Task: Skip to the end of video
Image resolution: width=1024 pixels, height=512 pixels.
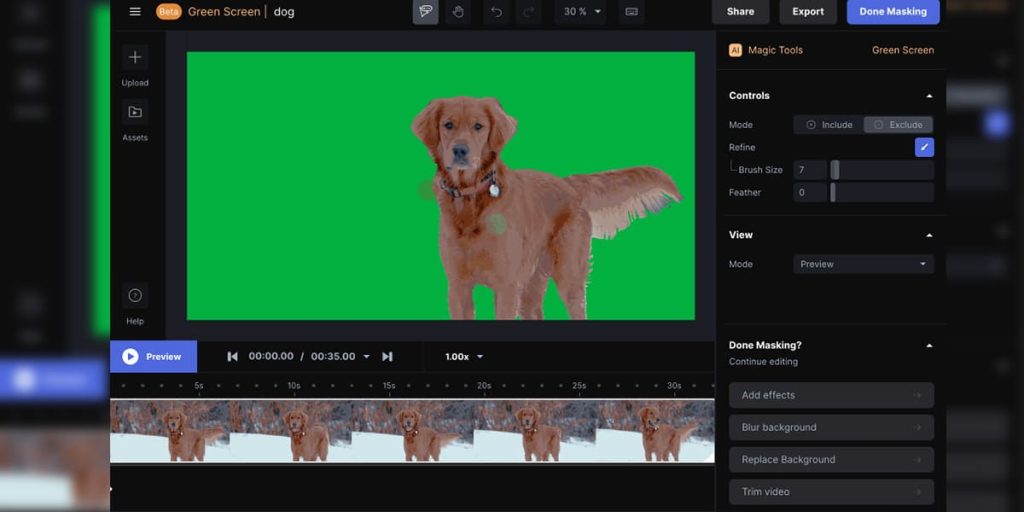Action: pos(387,357)
